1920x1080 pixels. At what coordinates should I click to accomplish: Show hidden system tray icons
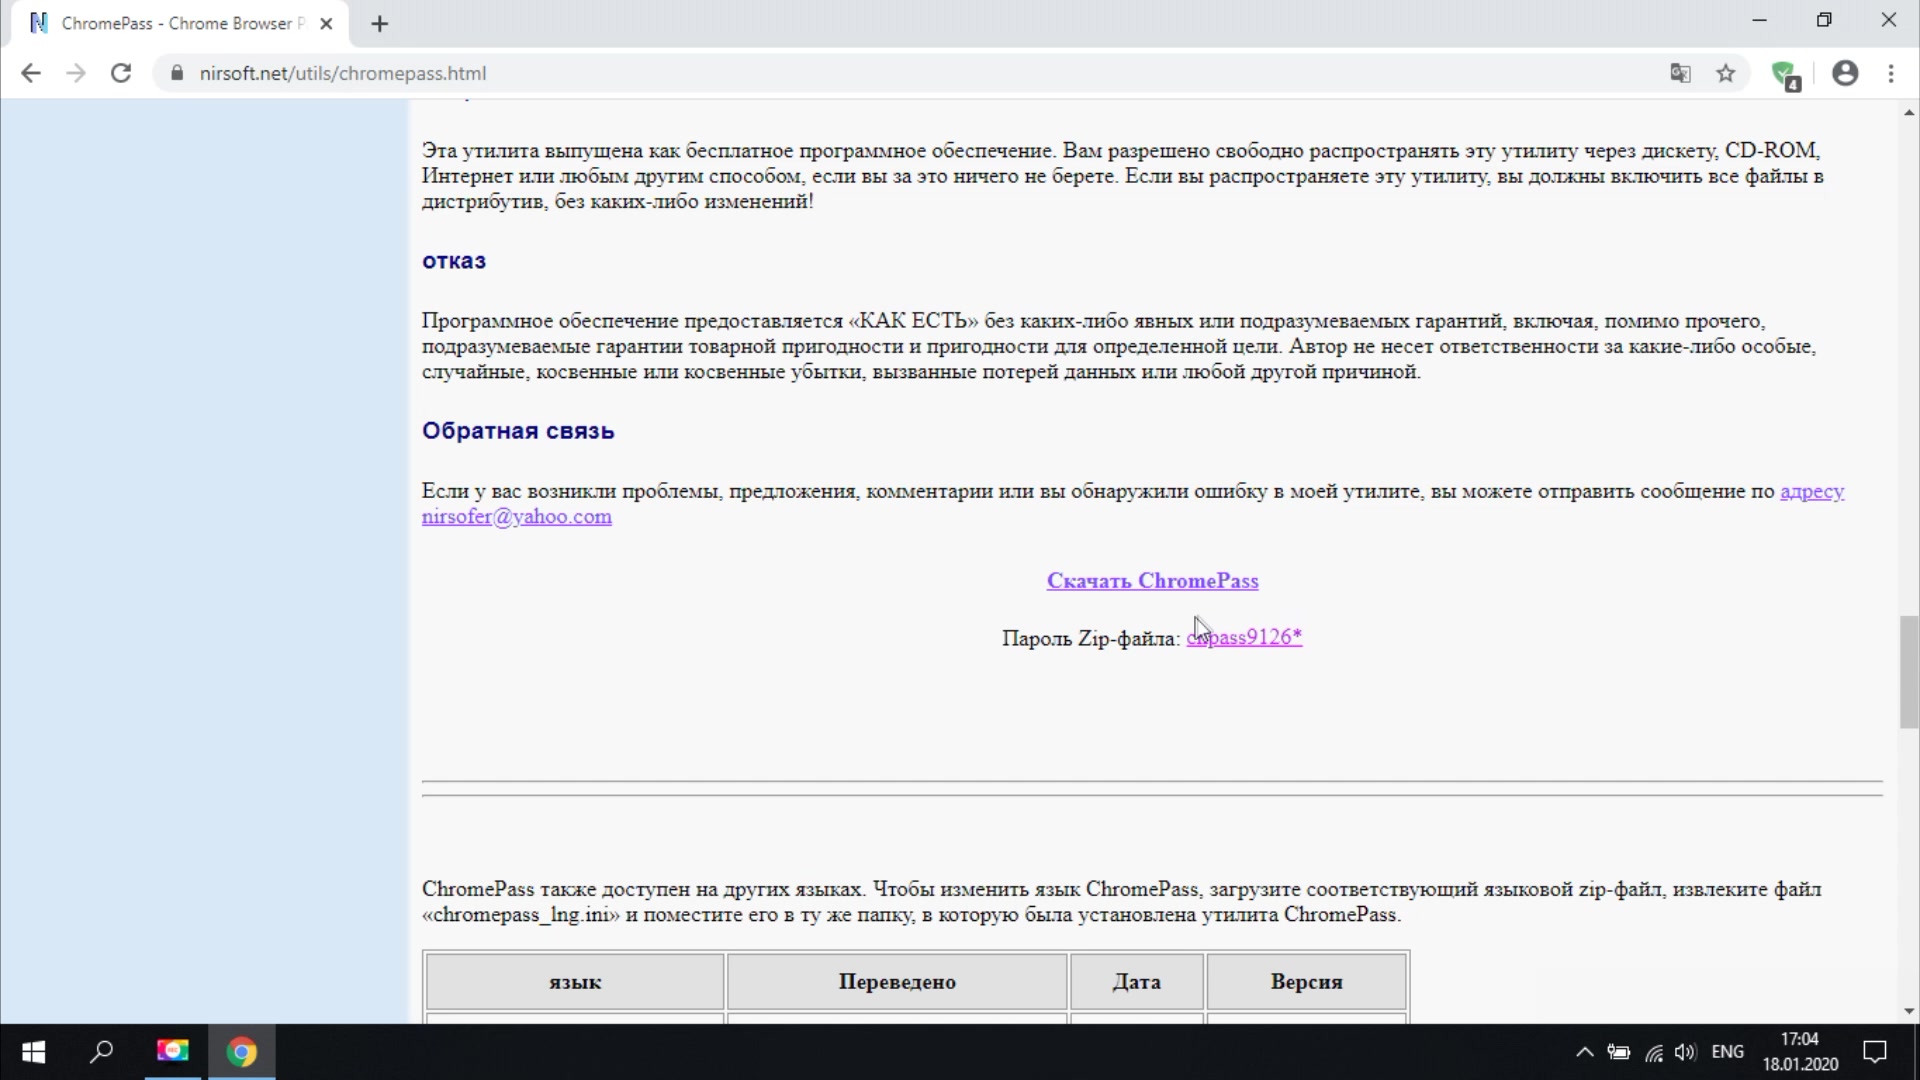click(x=1584, y=1052)
